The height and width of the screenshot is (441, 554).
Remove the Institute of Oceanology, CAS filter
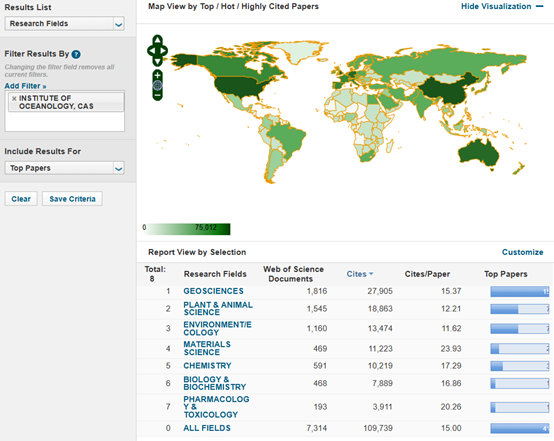14,99
